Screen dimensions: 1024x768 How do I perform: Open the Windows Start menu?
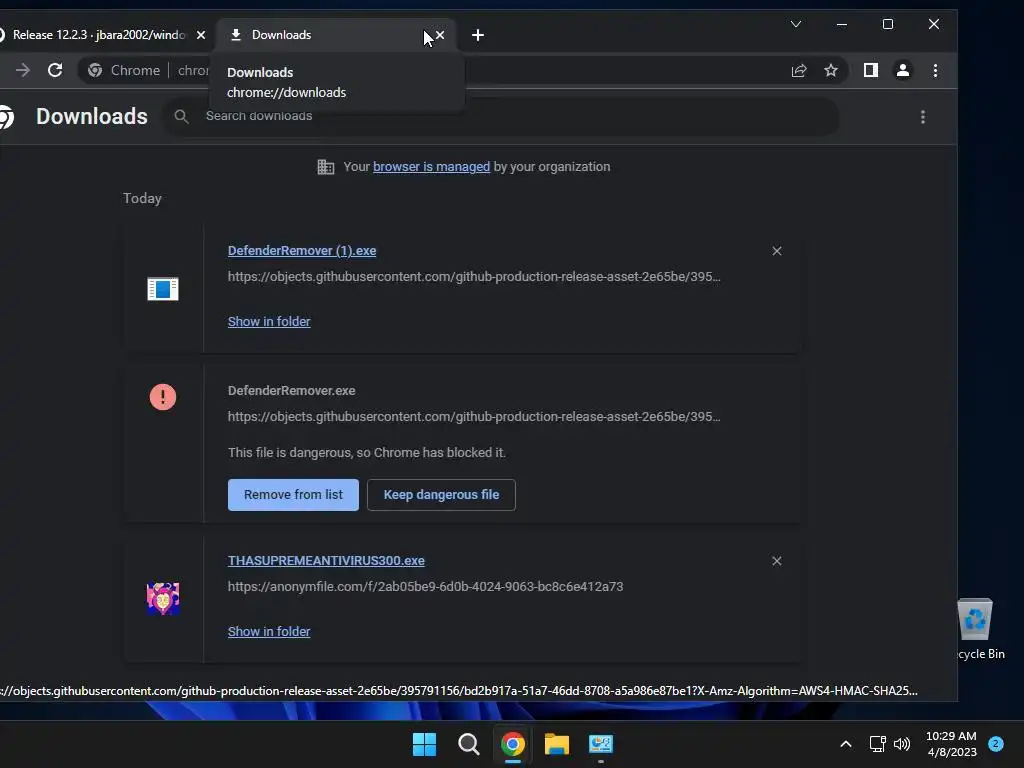click(424, 744)
